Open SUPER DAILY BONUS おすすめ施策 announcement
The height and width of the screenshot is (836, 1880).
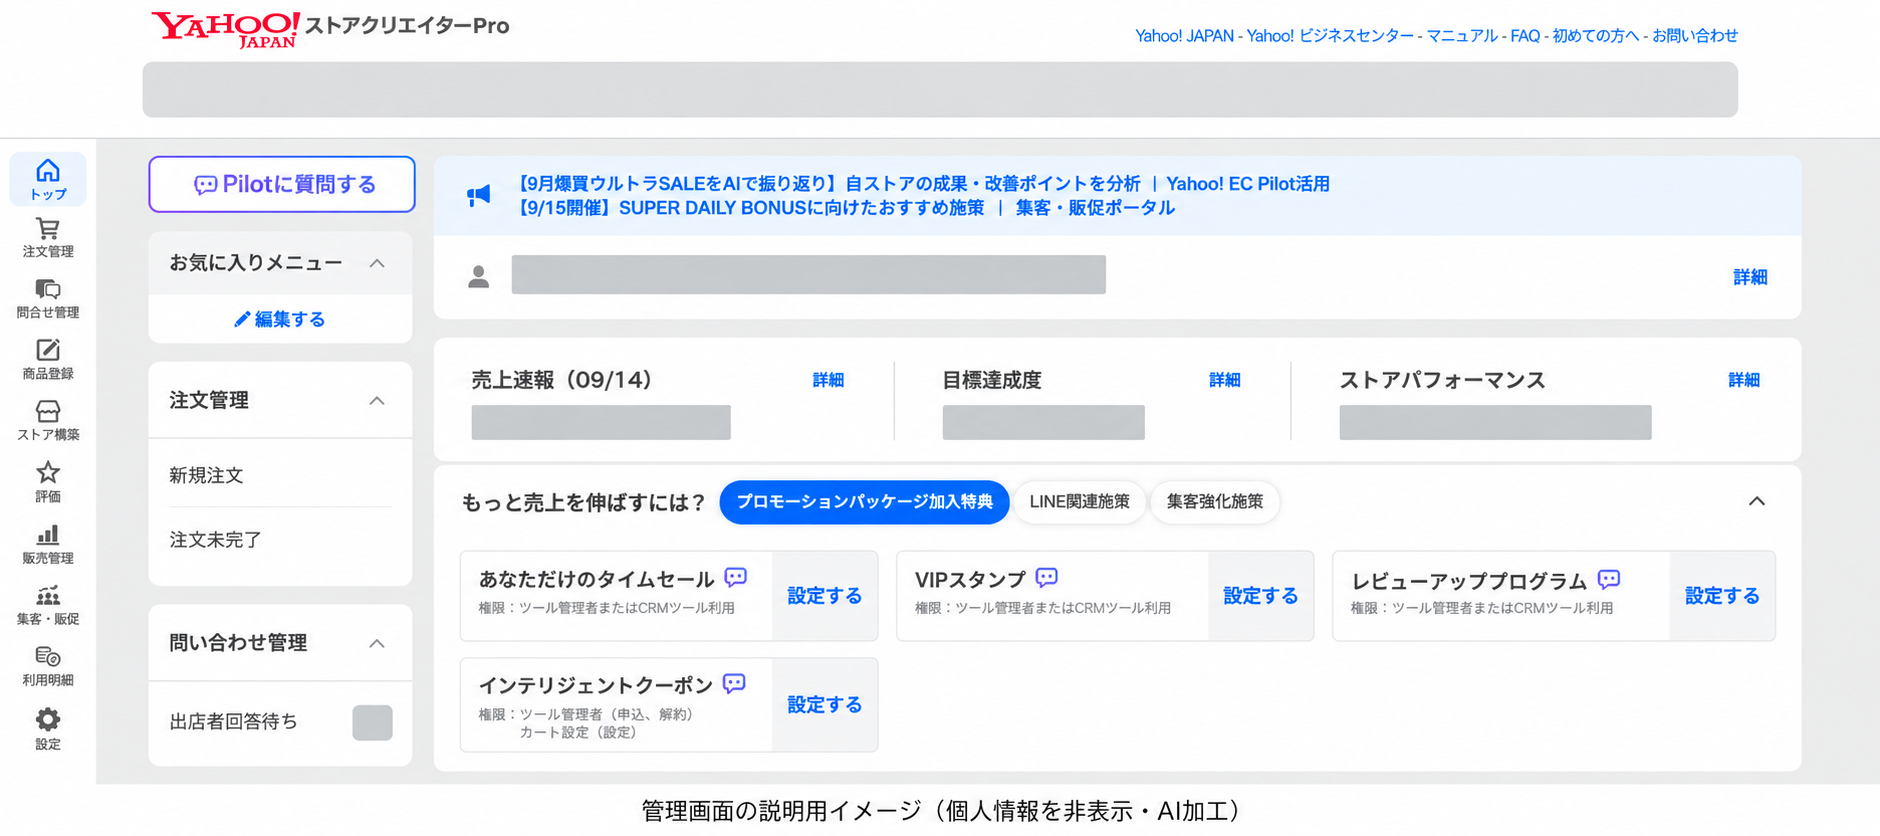tap(751, 208)
